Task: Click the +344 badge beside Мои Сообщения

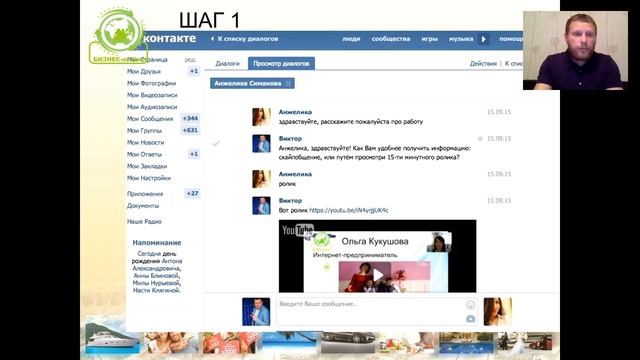Action: click(x=190, y=119)
